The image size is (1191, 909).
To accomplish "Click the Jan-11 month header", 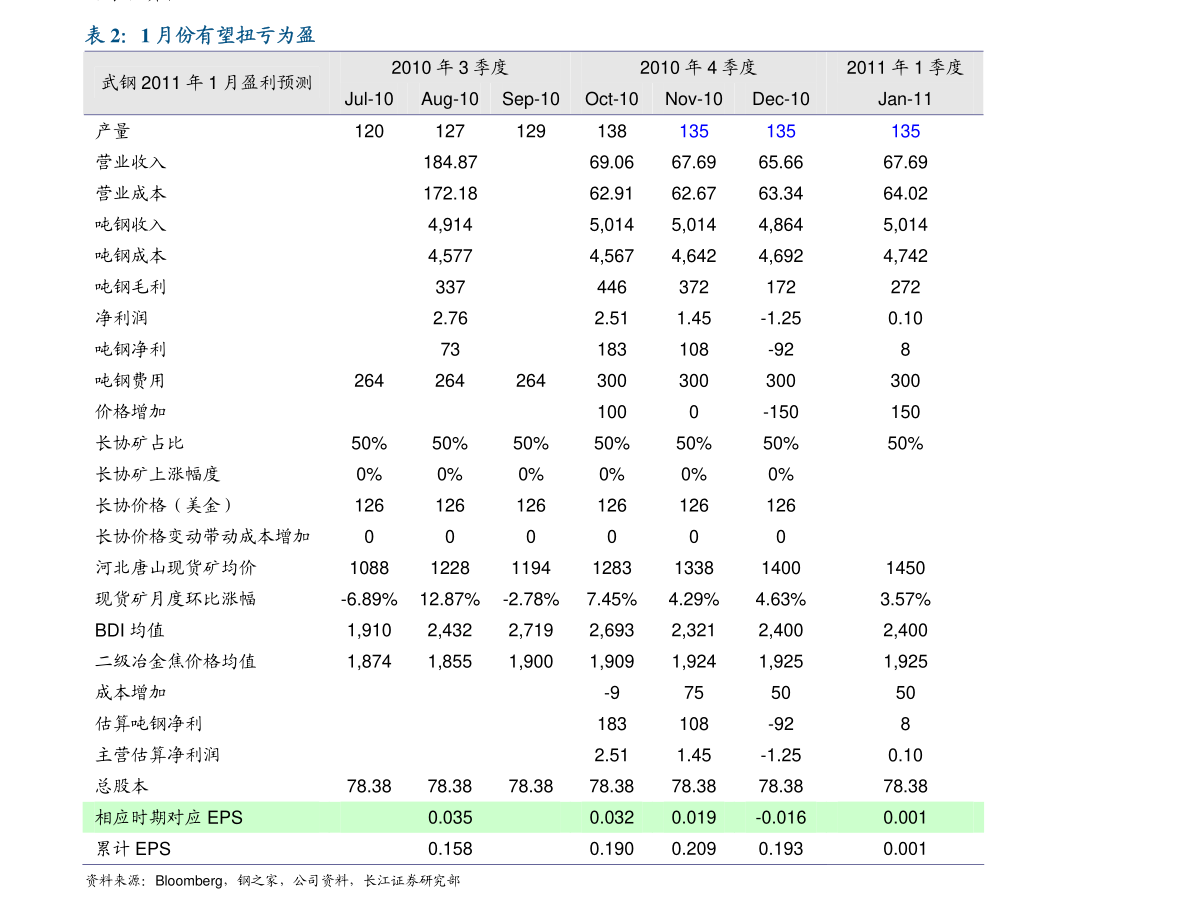I will [x=905, y=99].
